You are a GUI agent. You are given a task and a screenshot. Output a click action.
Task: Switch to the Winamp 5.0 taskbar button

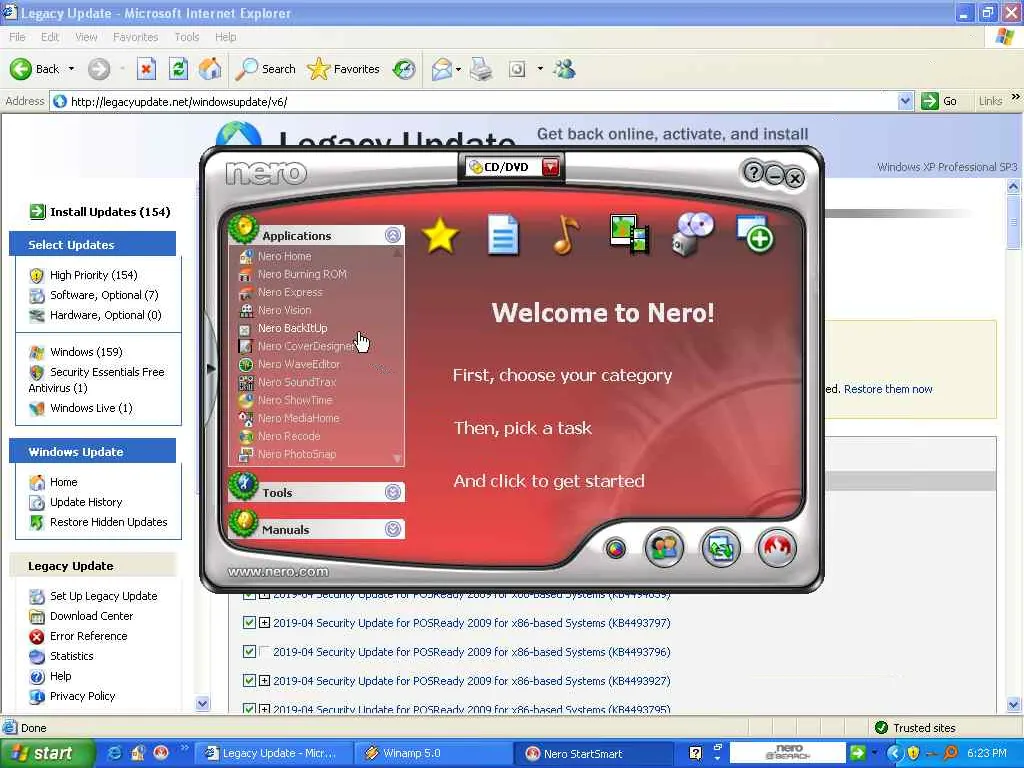click(x=431, y=753)
